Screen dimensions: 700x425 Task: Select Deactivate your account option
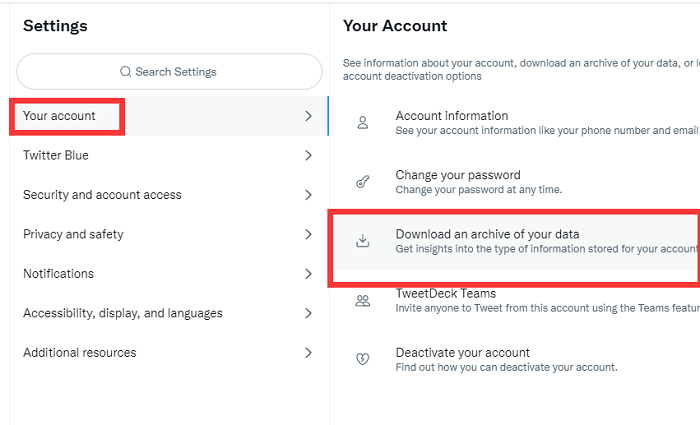(462, 353)
